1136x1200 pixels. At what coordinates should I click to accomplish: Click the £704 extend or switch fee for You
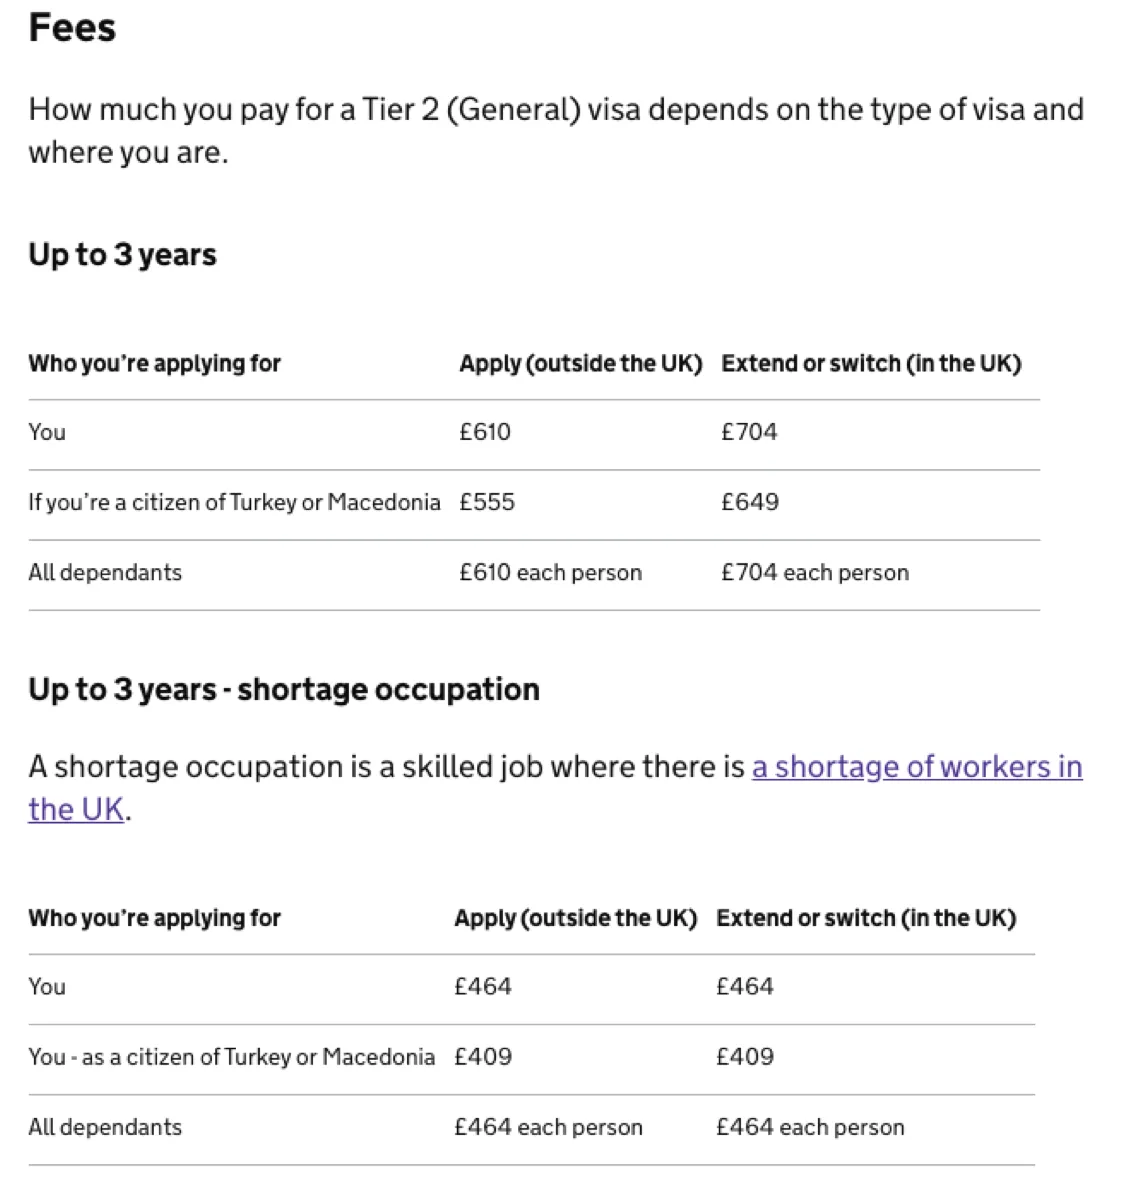[x=749, y=432]
